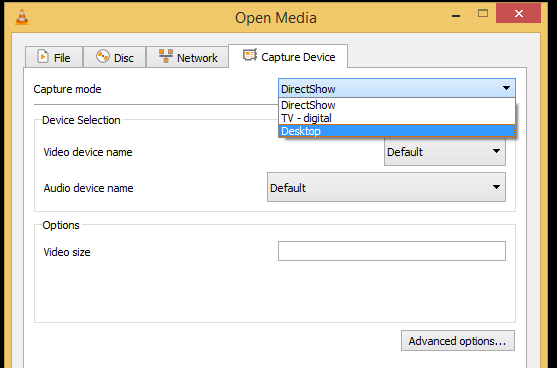Switch to the Network tab
557x368 pixels.
pyautogui.click(x=187, y=57)
